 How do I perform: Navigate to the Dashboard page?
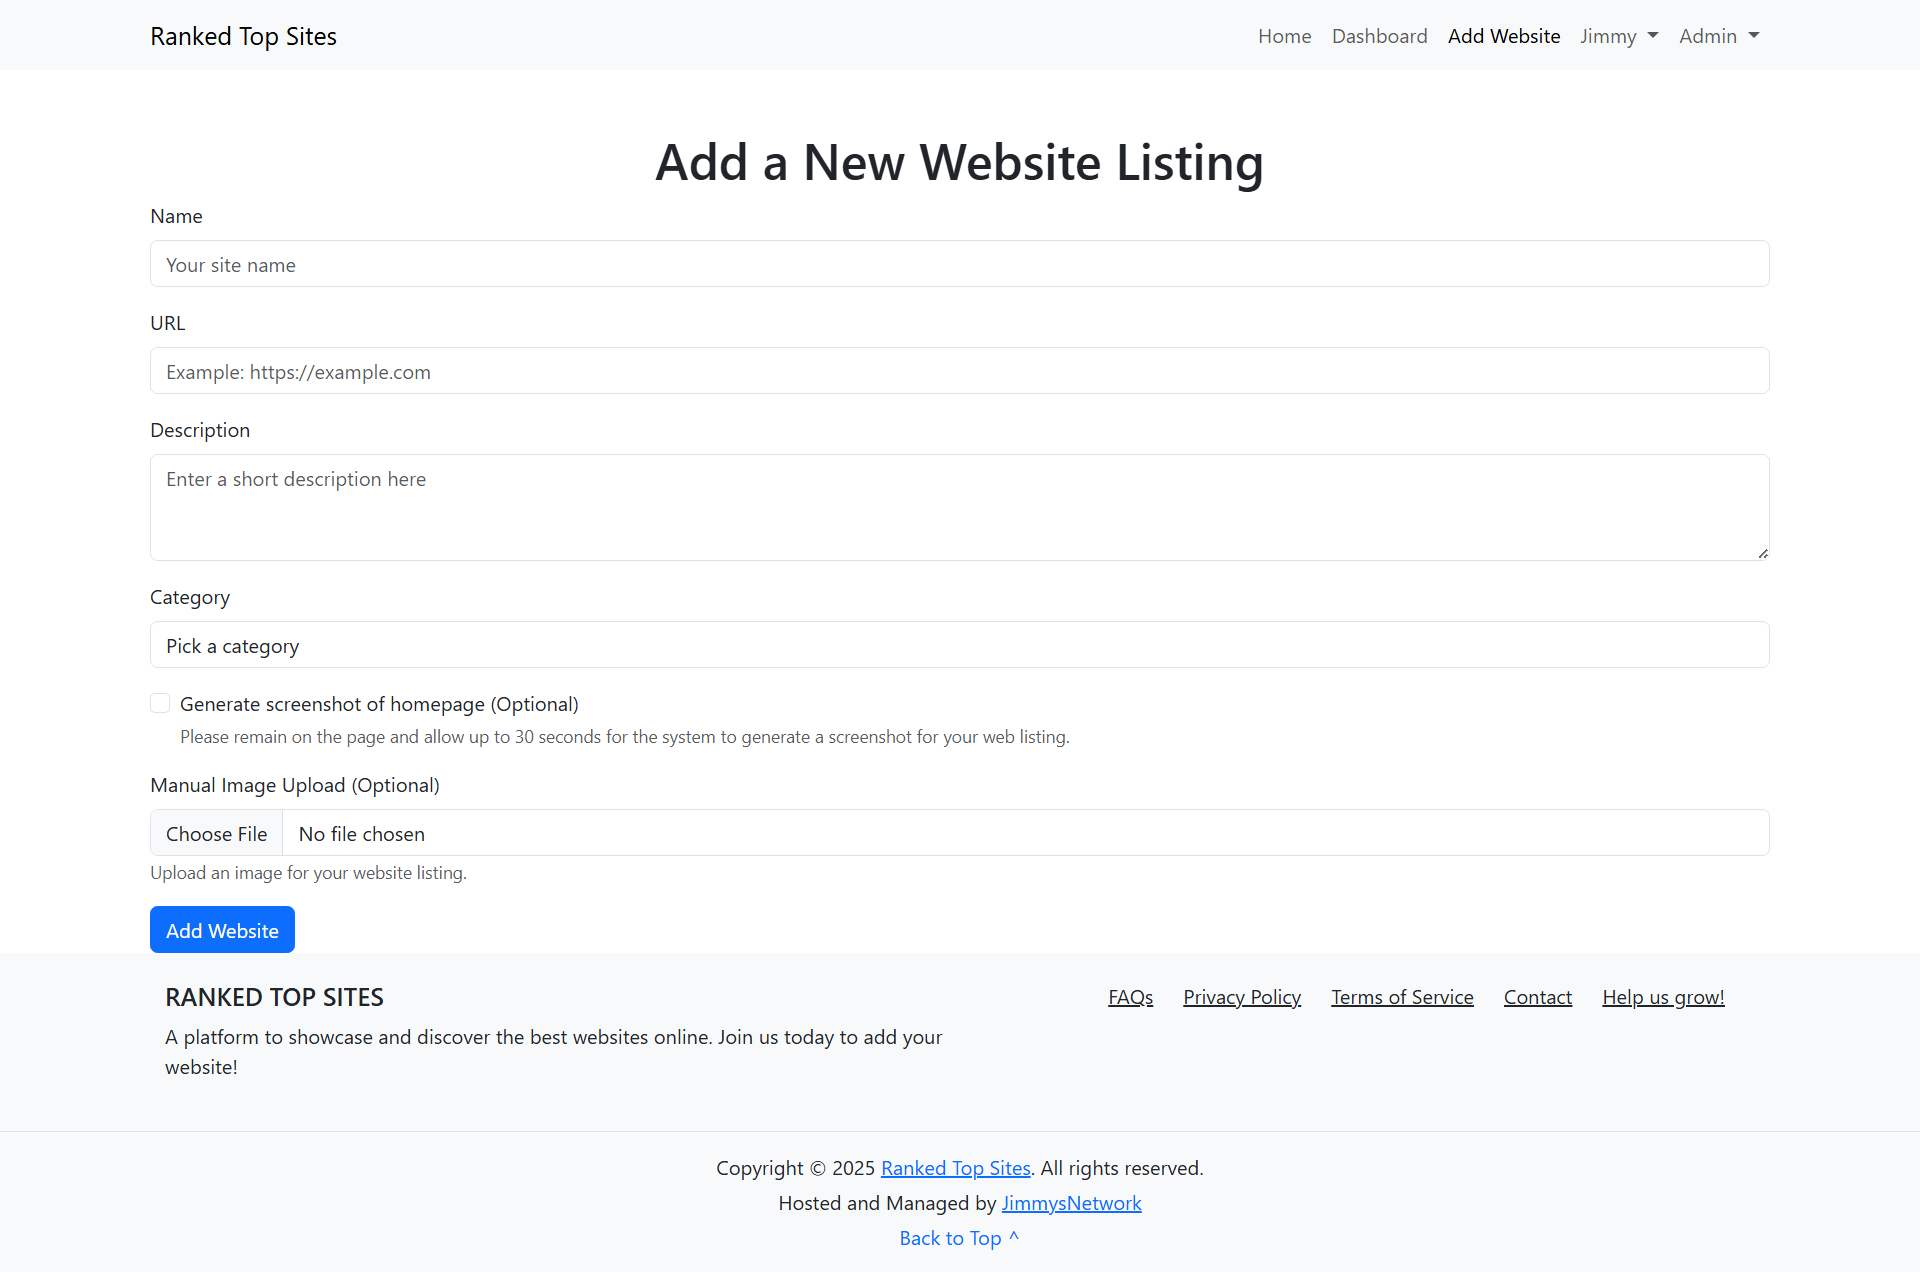(1379, 36)
